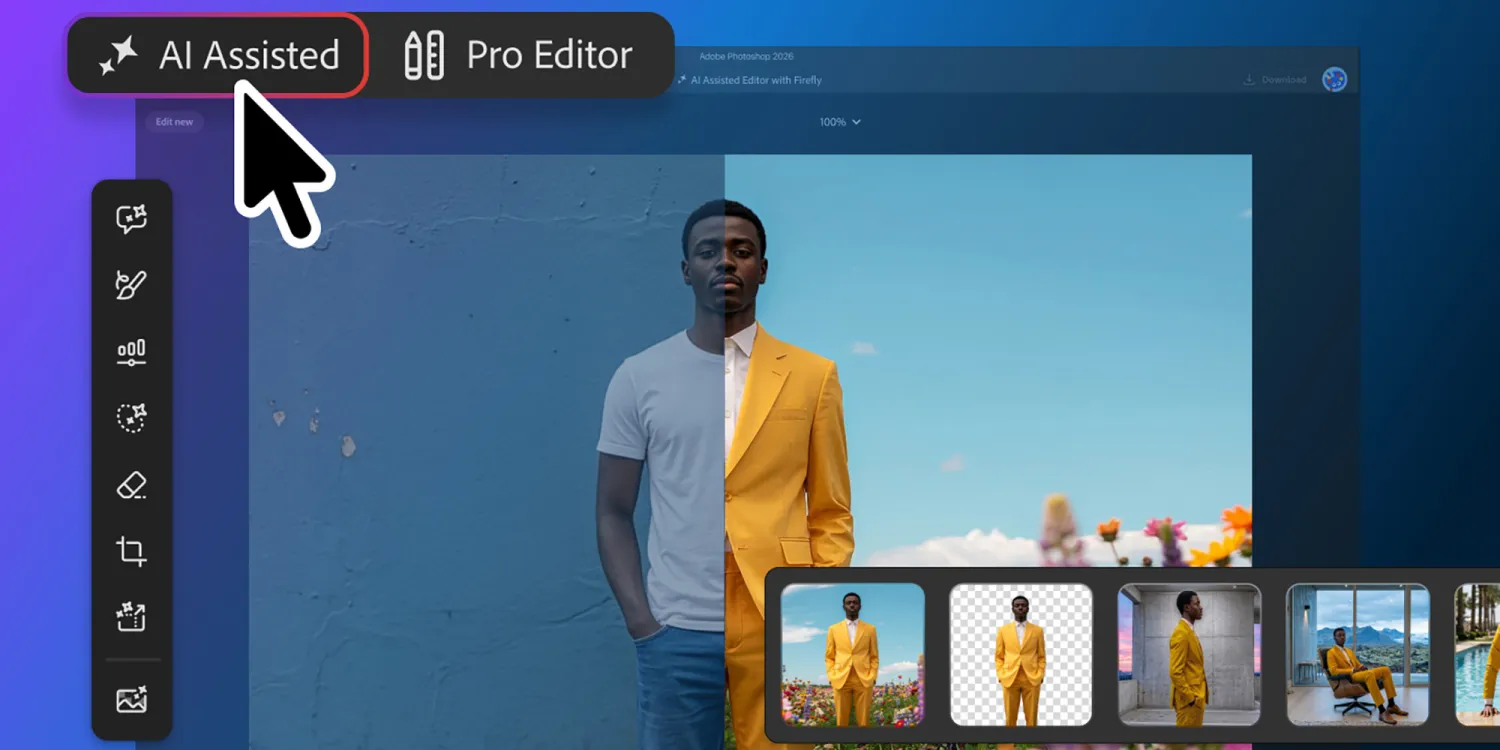This screenshot has width=1500, height=750.
Task: Select the seated office chair thumbnail
Action: (x=1357, y=655)
